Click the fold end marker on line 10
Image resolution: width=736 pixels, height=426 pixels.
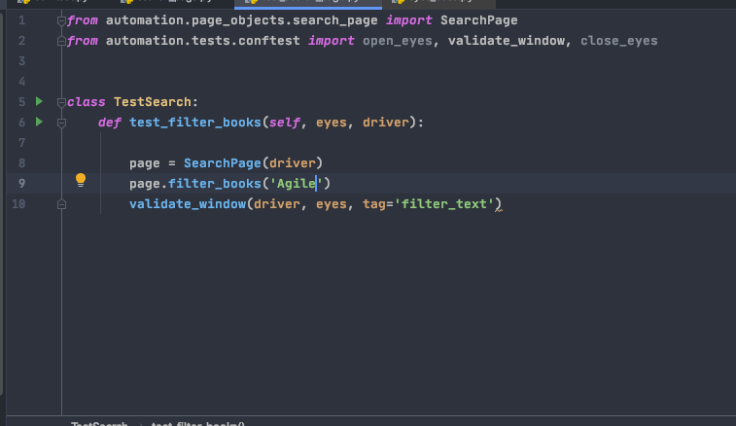coord(61,205)
